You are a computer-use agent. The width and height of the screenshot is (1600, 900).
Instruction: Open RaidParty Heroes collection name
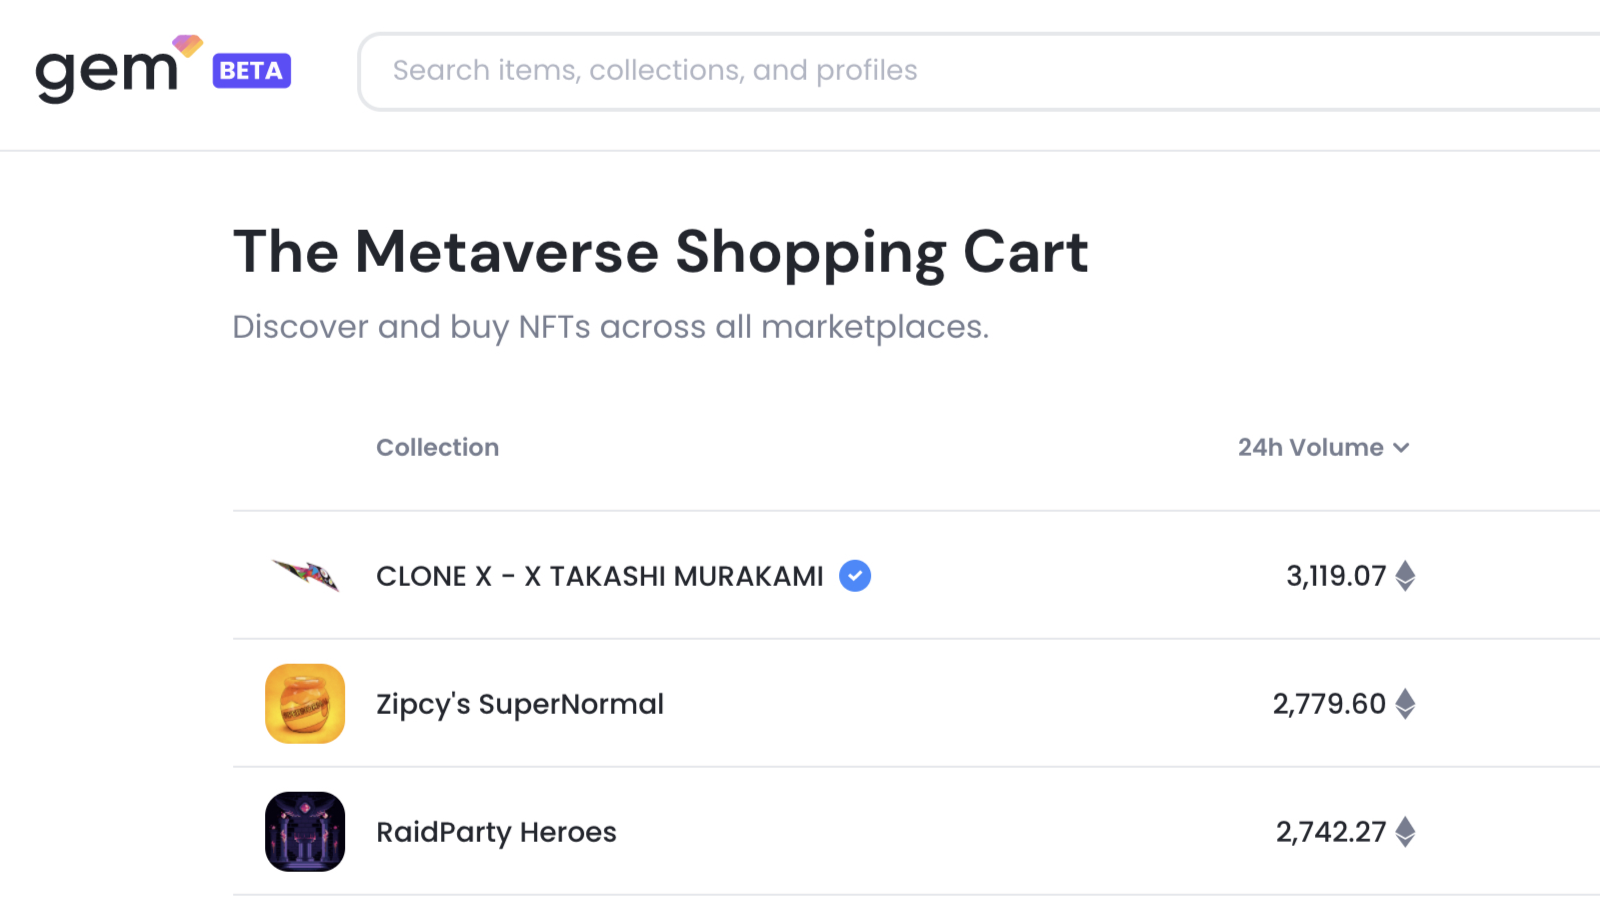[x=496, y=832]
